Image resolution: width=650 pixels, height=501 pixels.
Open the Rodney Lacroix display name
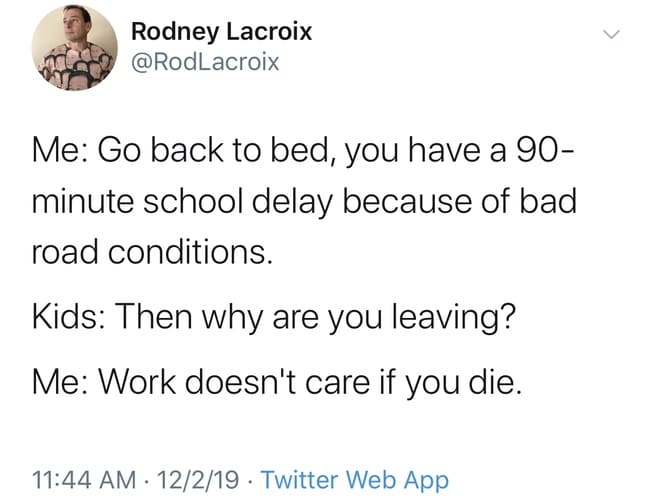[x=221, y=32]
